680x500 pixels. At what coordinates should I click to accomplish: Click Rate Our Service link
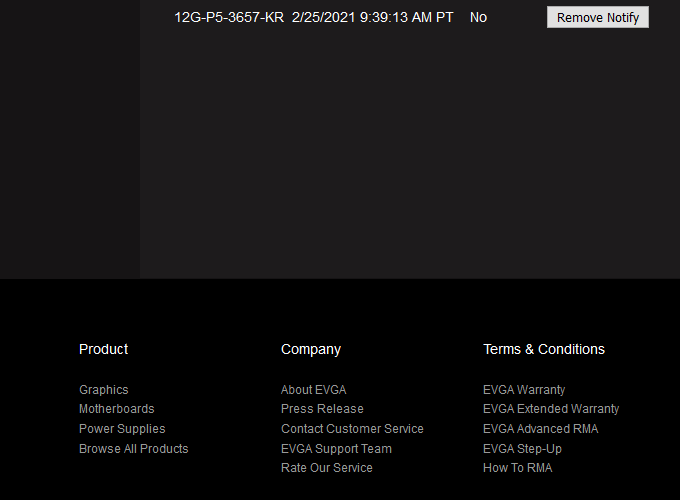coord(327,468)
